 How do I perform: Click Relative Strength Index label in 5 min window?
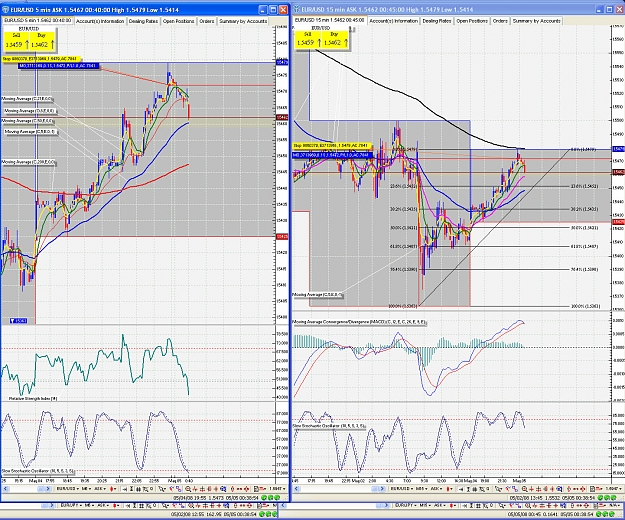click(x=33, y=398)
